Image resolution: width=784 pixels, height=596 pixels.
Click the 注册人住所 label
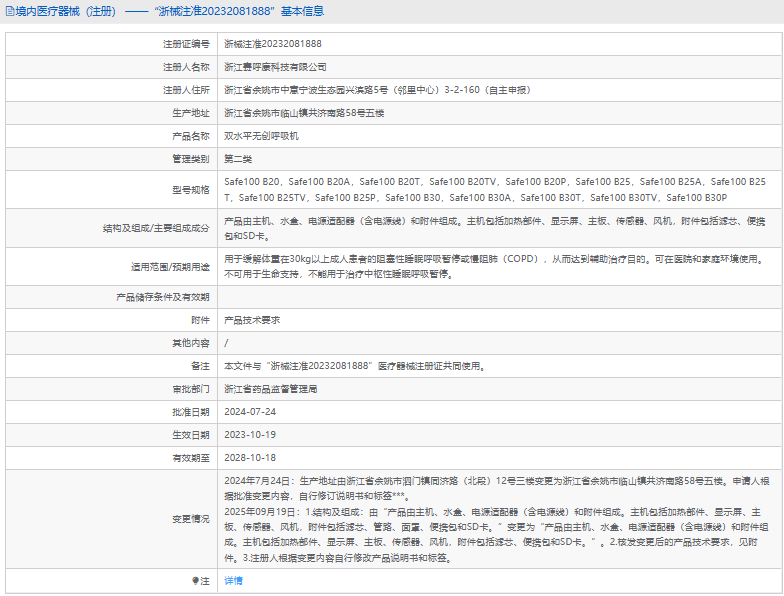186,90
